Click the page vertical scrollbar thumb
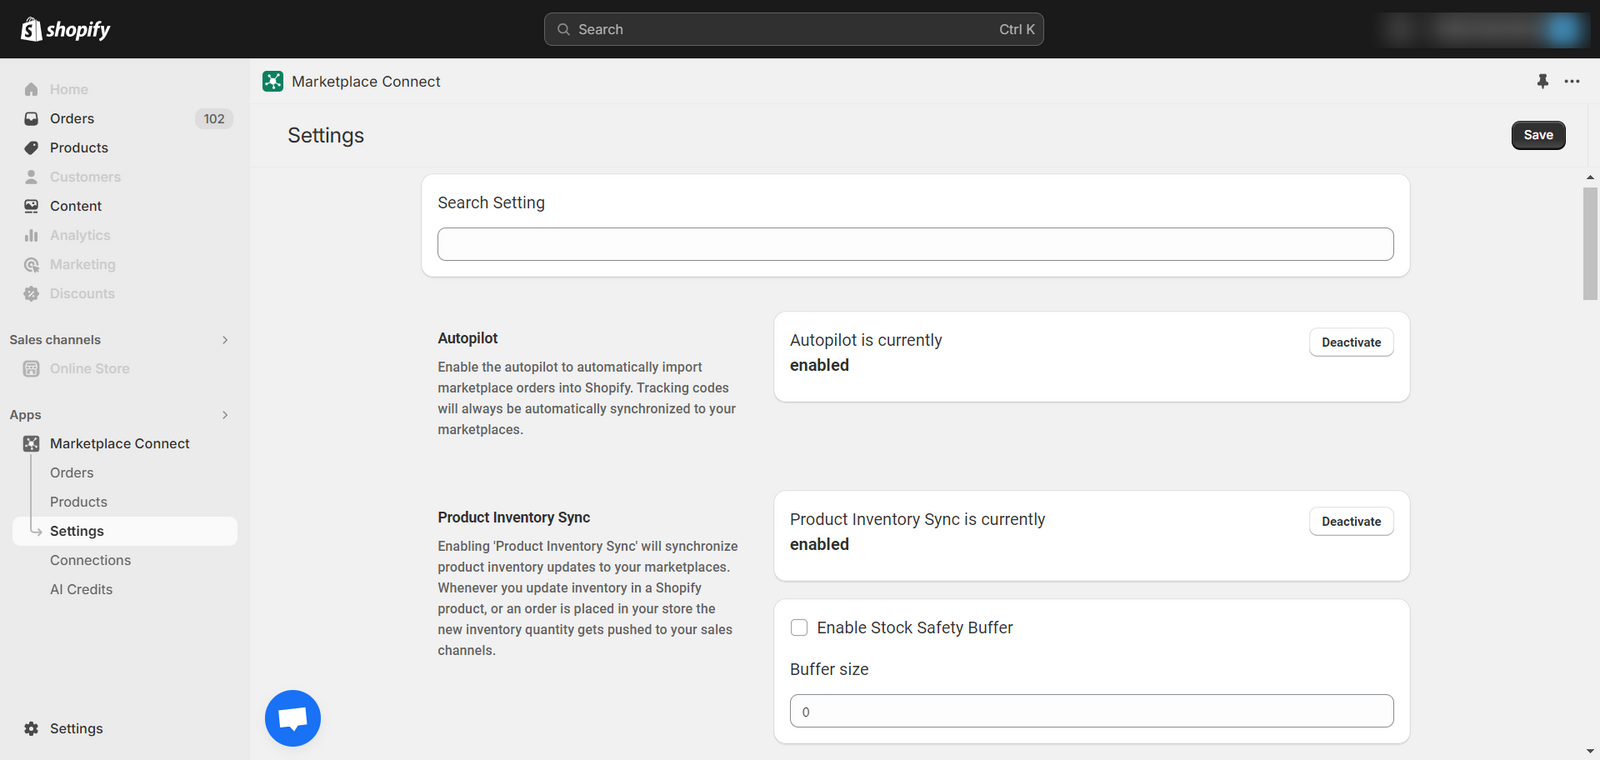This screenshot has width=1600, height=760. 1590,243
